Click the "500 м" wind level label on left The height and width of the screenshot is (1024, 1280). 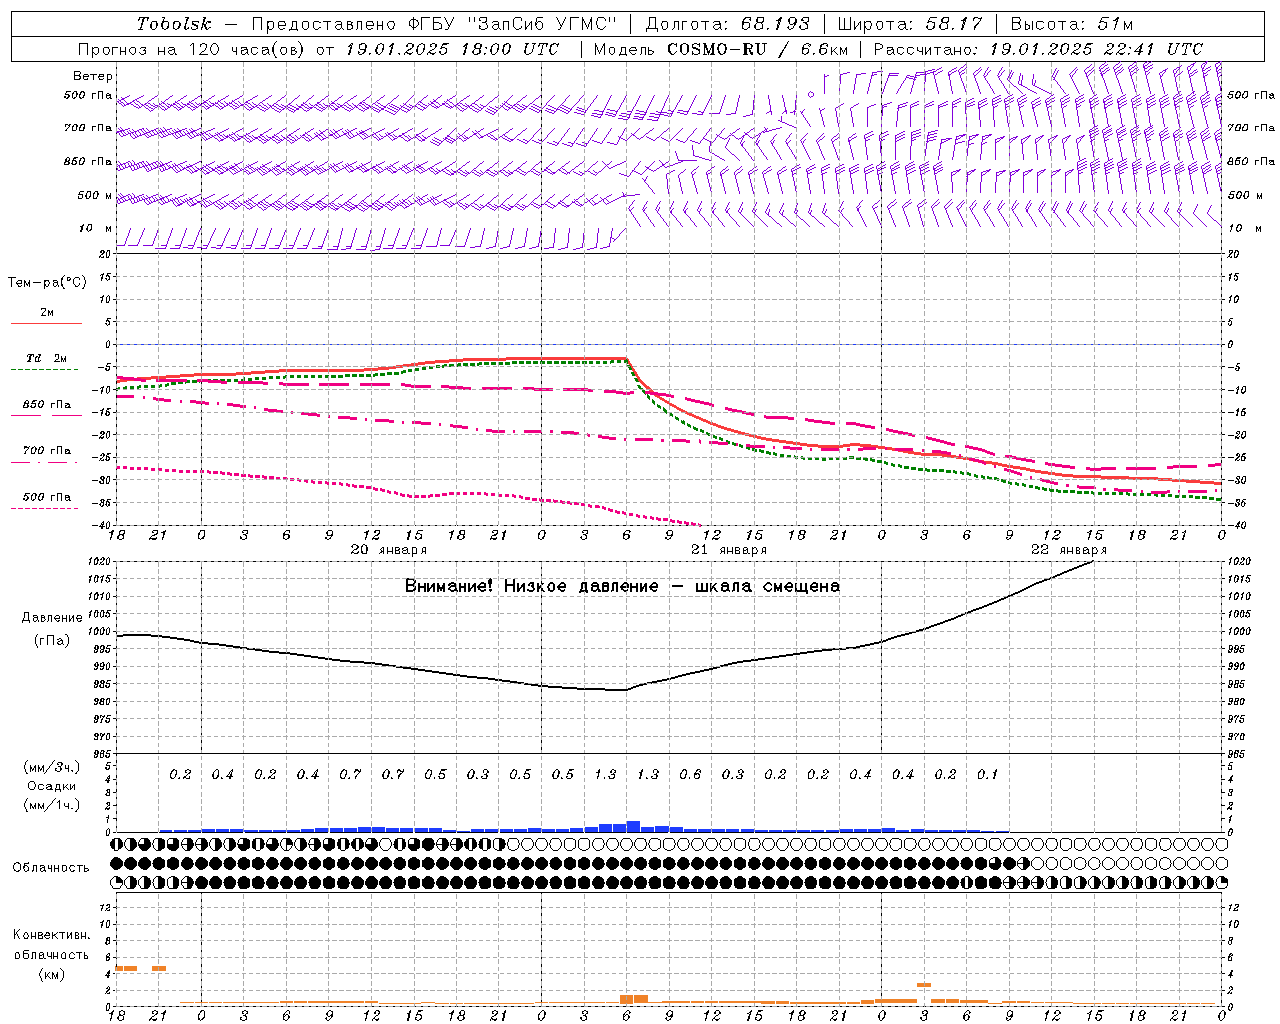(x=95, y=196)
